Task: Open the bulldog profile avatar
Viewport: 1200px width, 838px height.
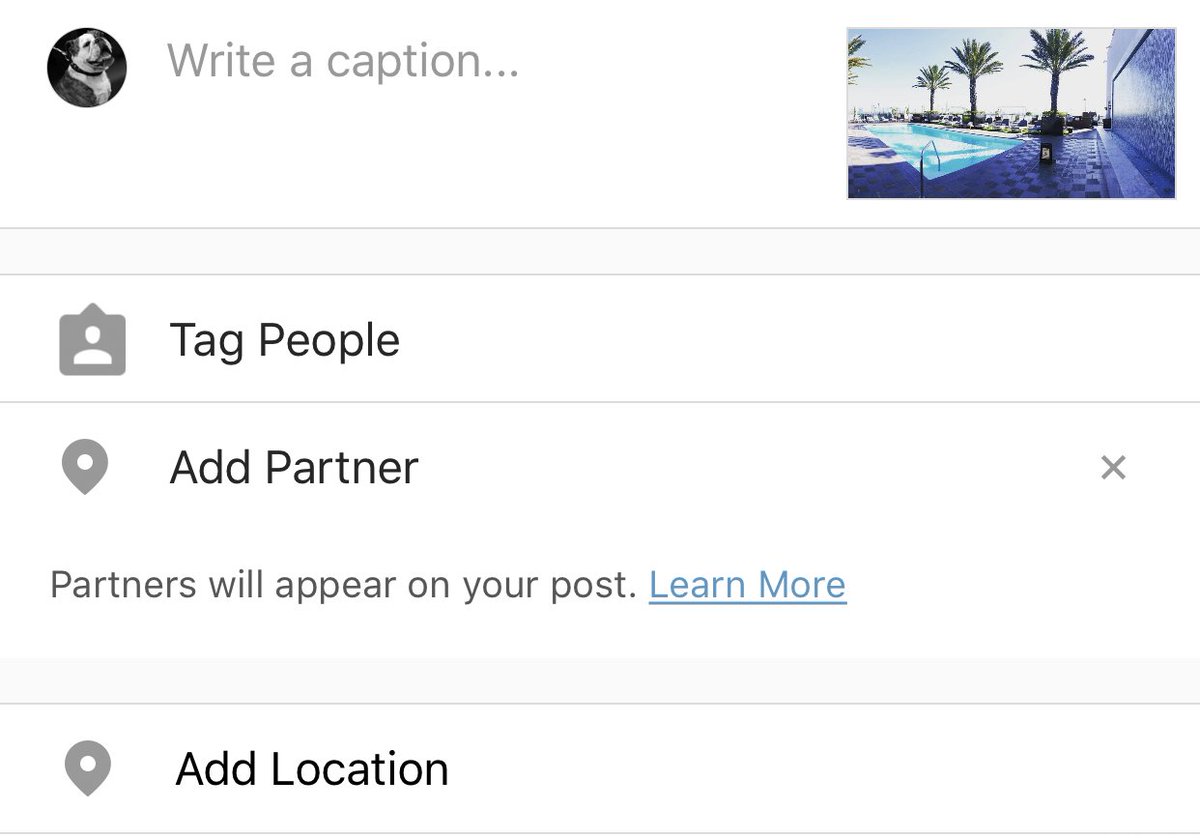Action: coord(87,67)
